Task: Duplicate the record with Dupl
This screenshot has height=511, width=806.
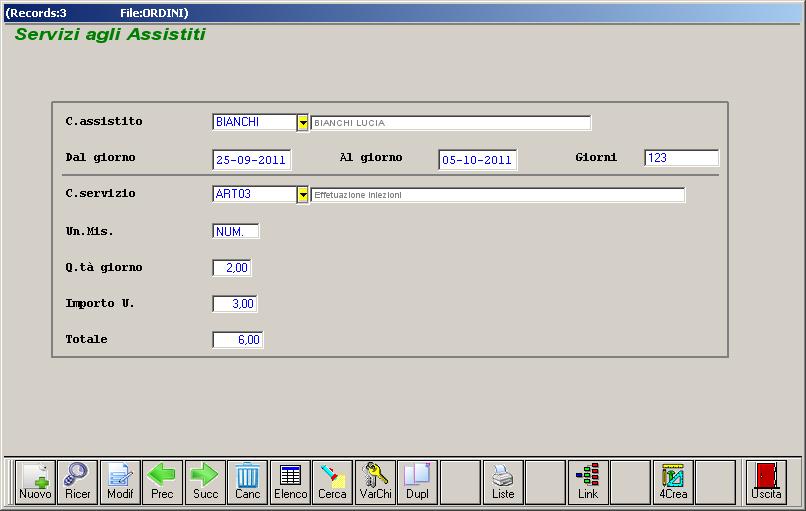Action: click(x=417, y=482)
